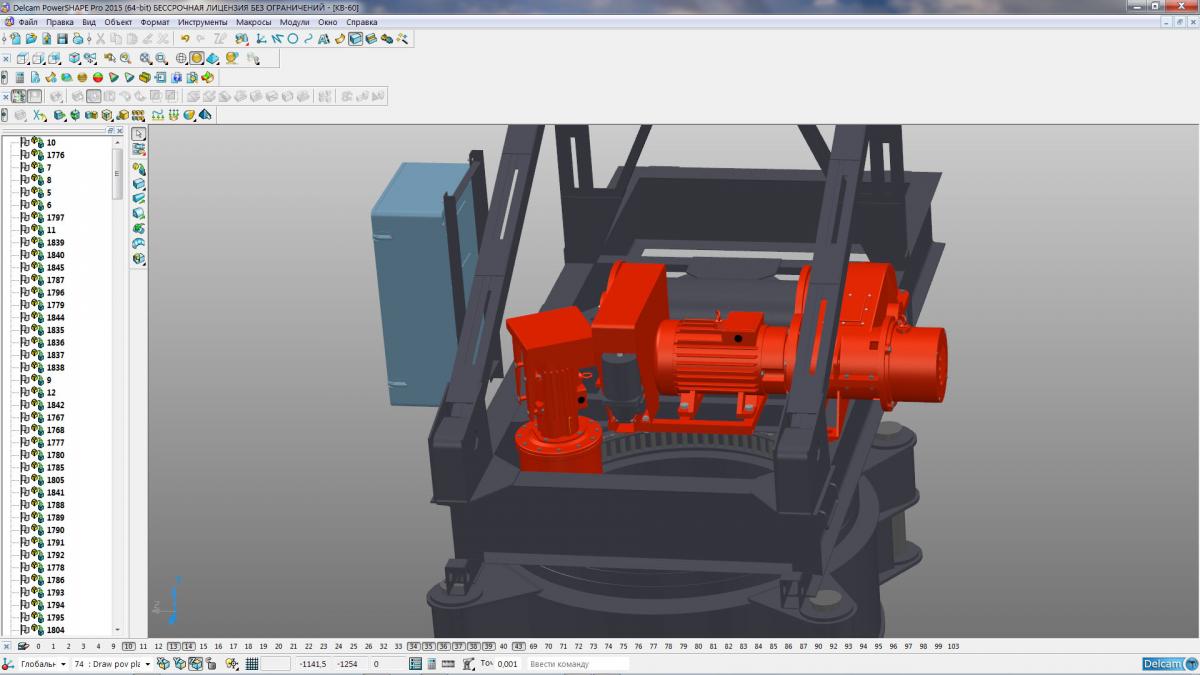Select tree item 1776

[x=56, y=155]
